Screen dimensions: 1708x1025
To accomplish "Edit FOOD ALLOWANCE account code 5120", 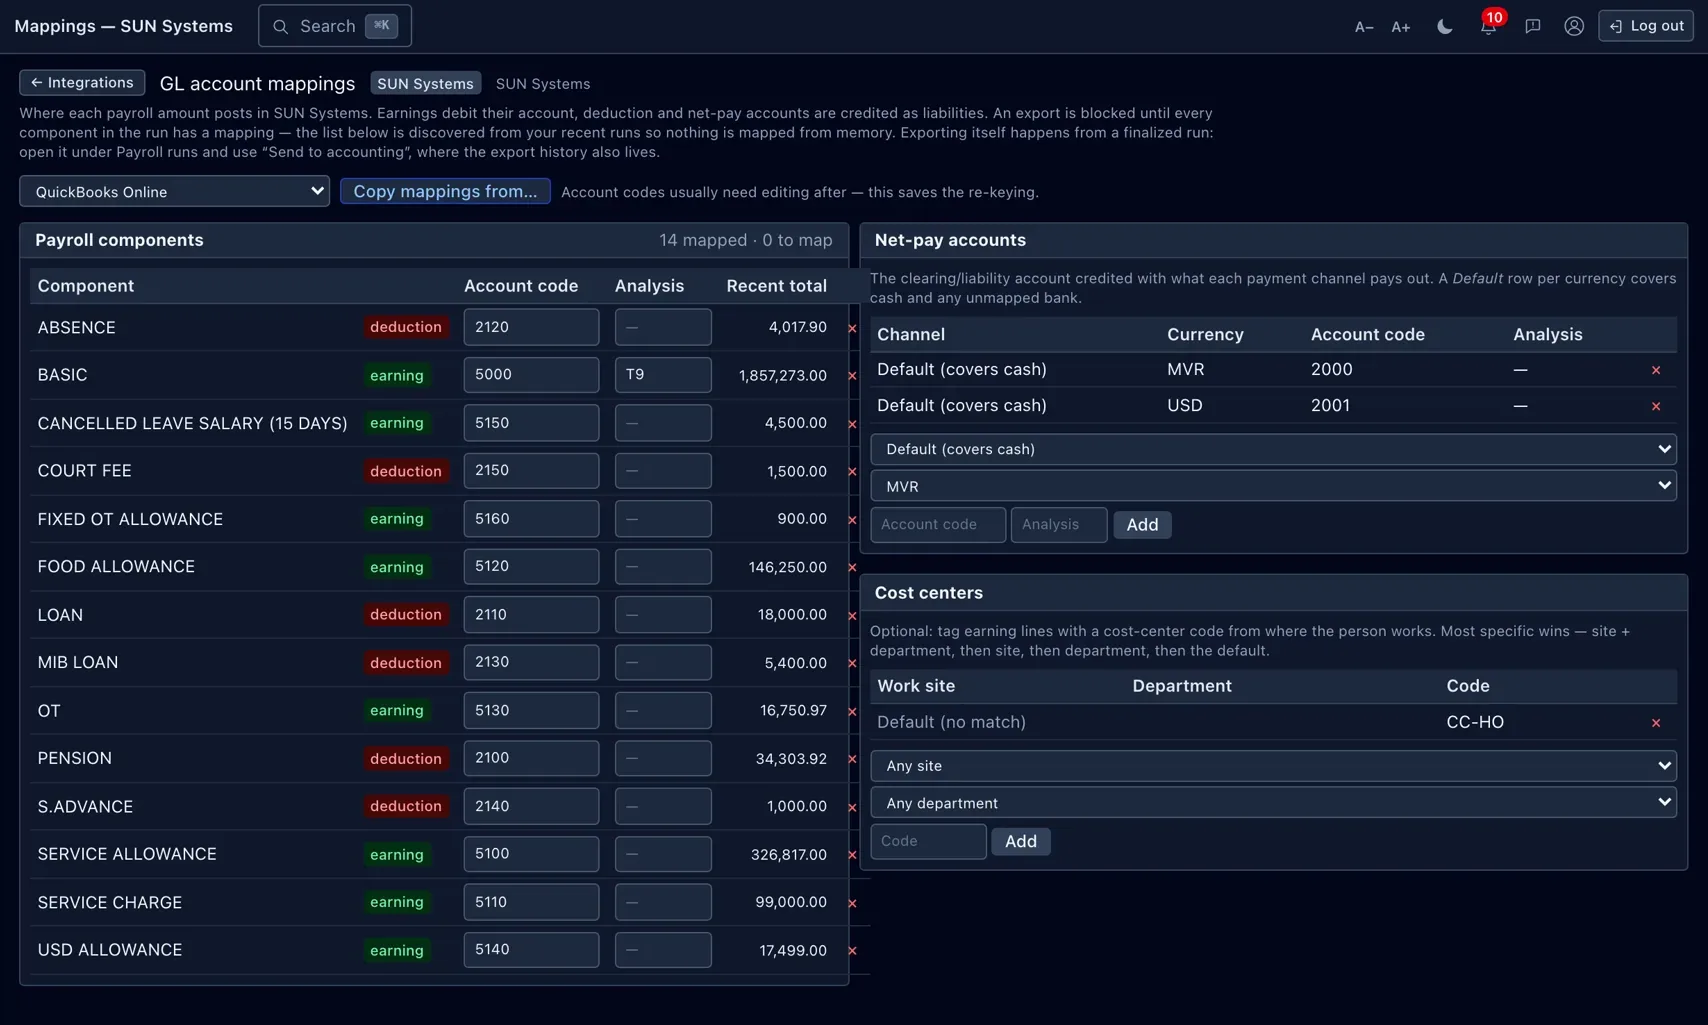I will (x=531, y=566).
